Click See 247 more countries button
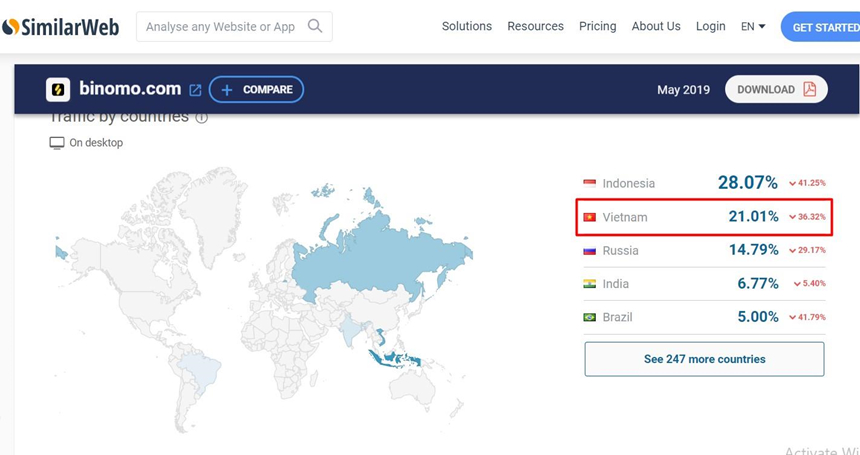860x455 pixels. pos(704,359)
